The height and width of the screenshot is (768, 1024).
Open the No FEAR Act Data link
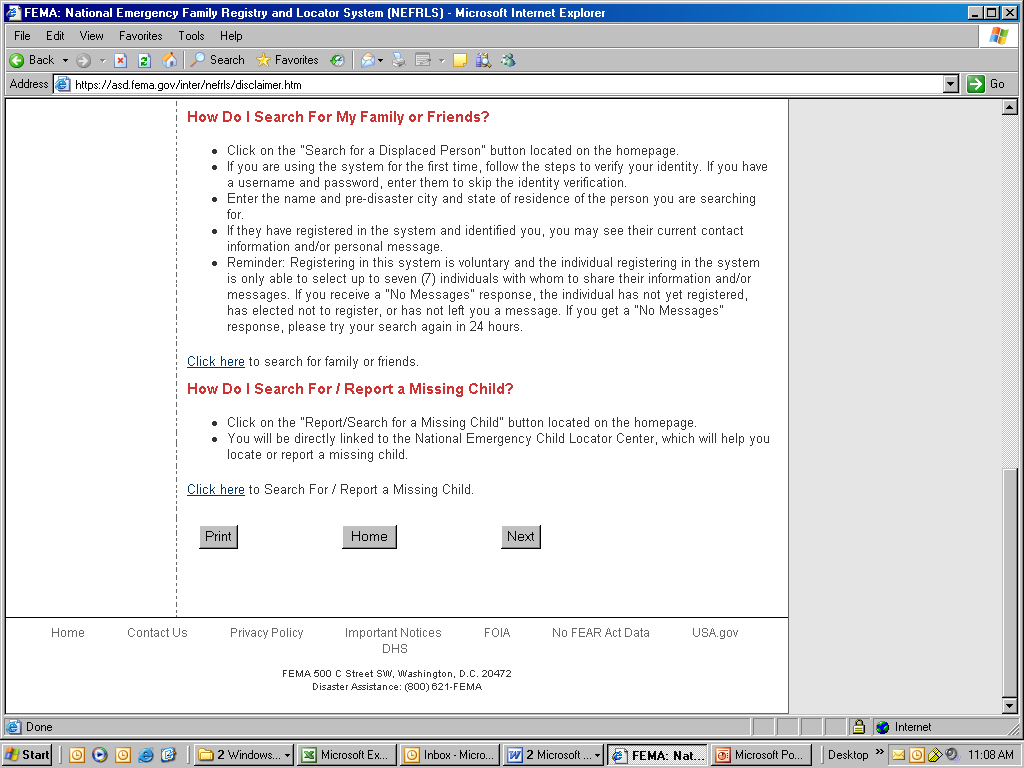coord(601,633)
